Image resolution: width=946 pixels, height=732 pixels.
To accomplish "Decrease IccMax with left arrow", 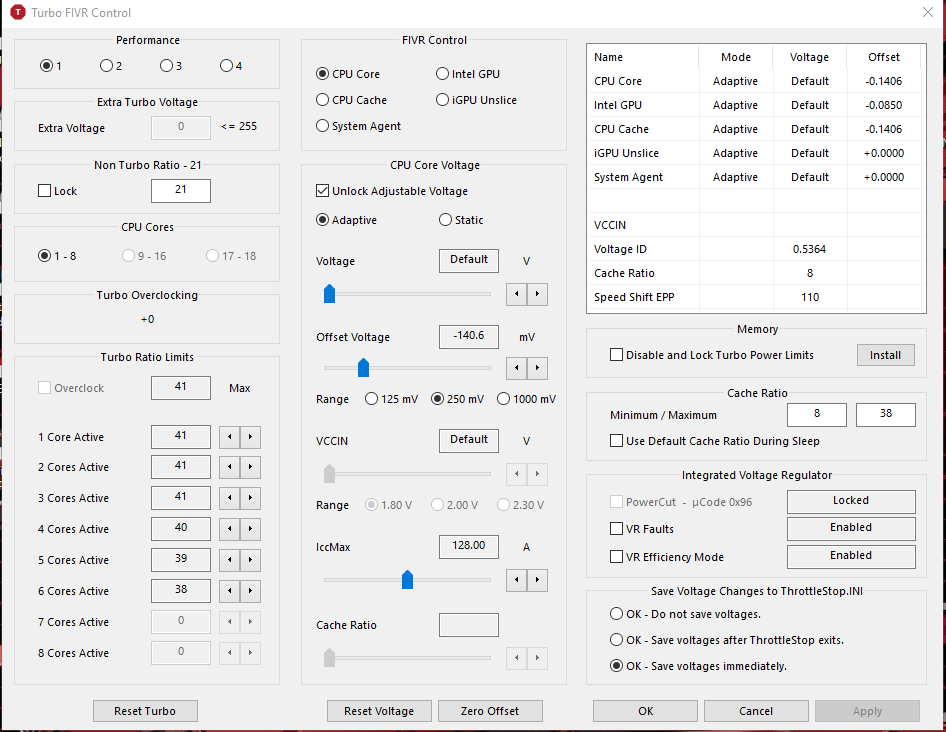I will [516, 580].
